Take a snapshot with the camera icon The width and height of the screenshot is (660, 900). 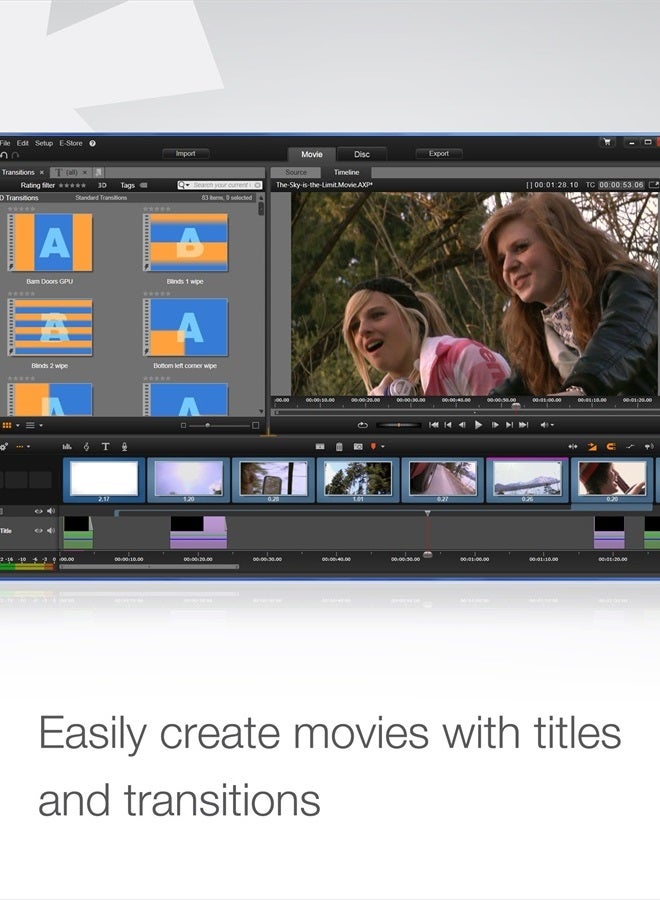click(x=358, y=447)
